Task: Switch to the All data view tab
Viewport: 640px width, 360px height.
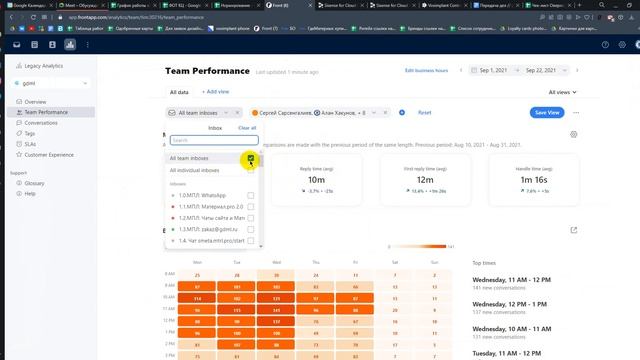Action: click(179, 92)
